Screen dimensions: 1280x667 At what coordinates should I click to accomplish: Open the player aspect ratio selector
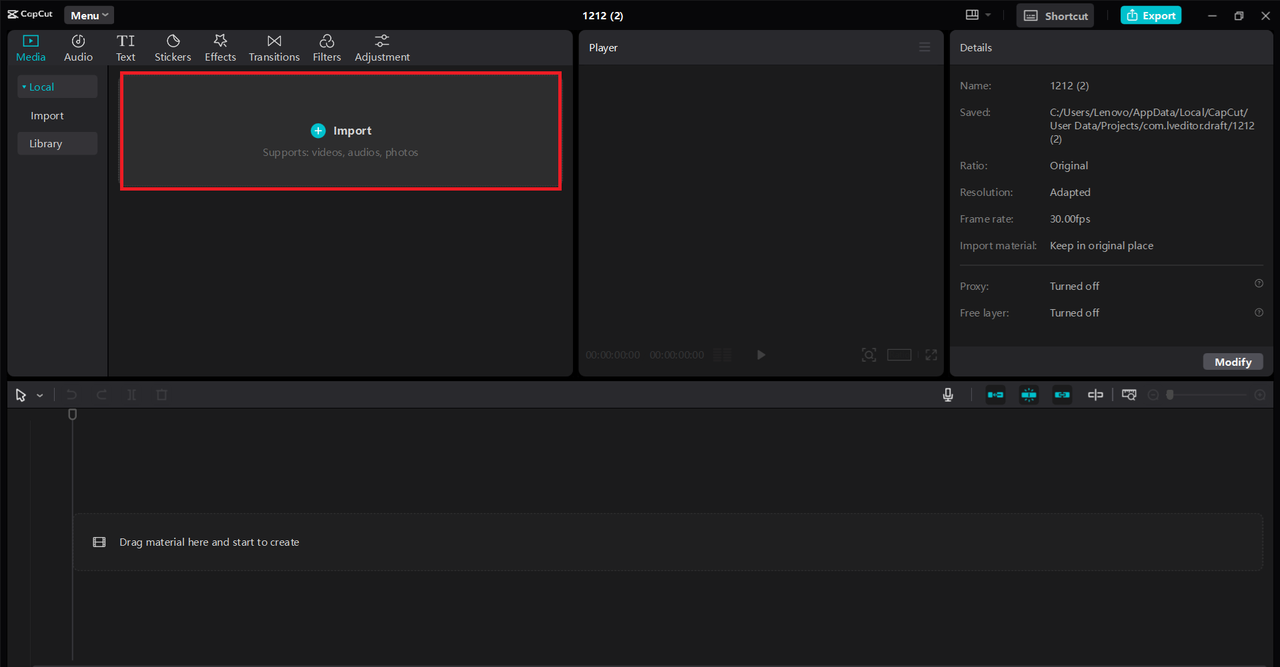(x=899, y=355)
